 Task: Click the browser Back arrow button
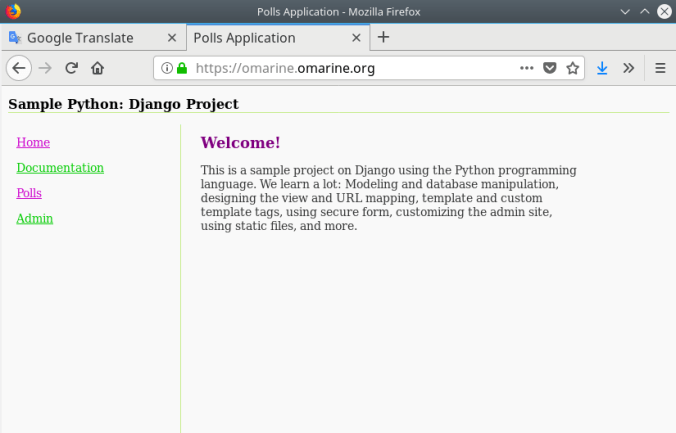(x=18, y=68)
